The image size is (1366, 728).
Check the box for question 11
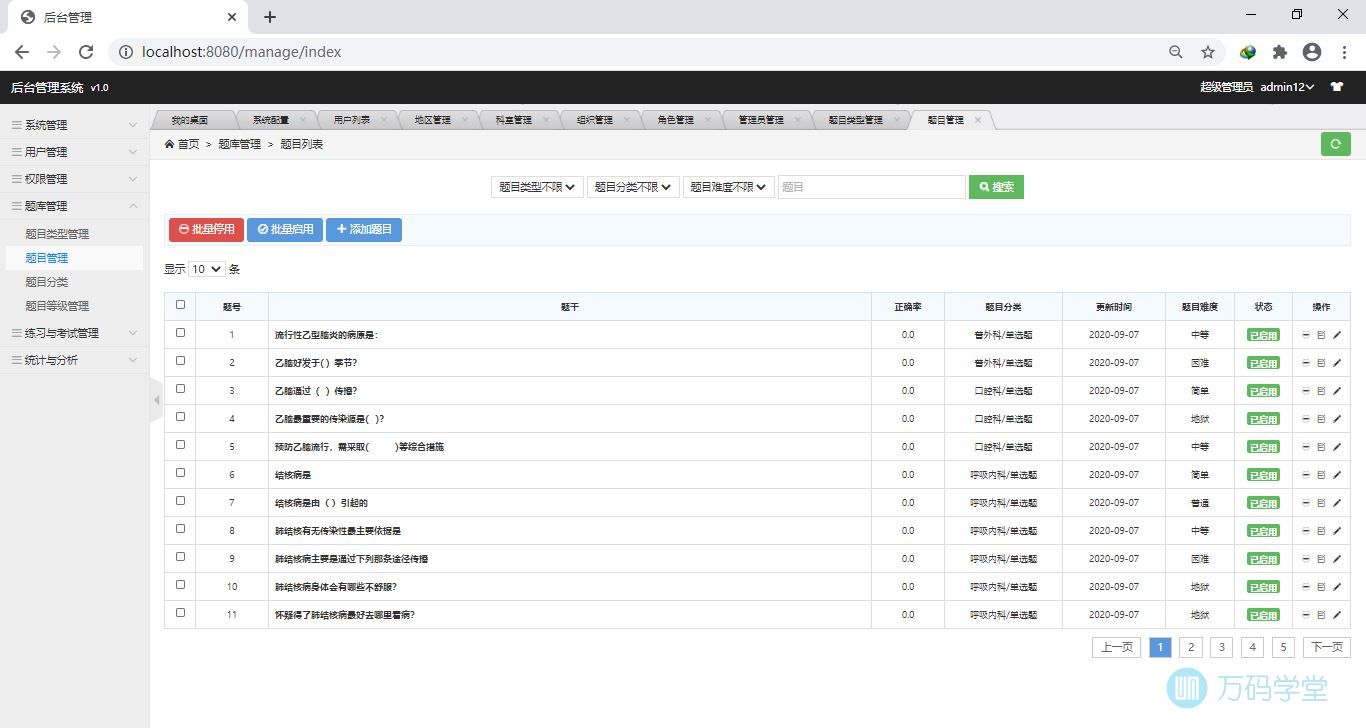click(180, 613)
